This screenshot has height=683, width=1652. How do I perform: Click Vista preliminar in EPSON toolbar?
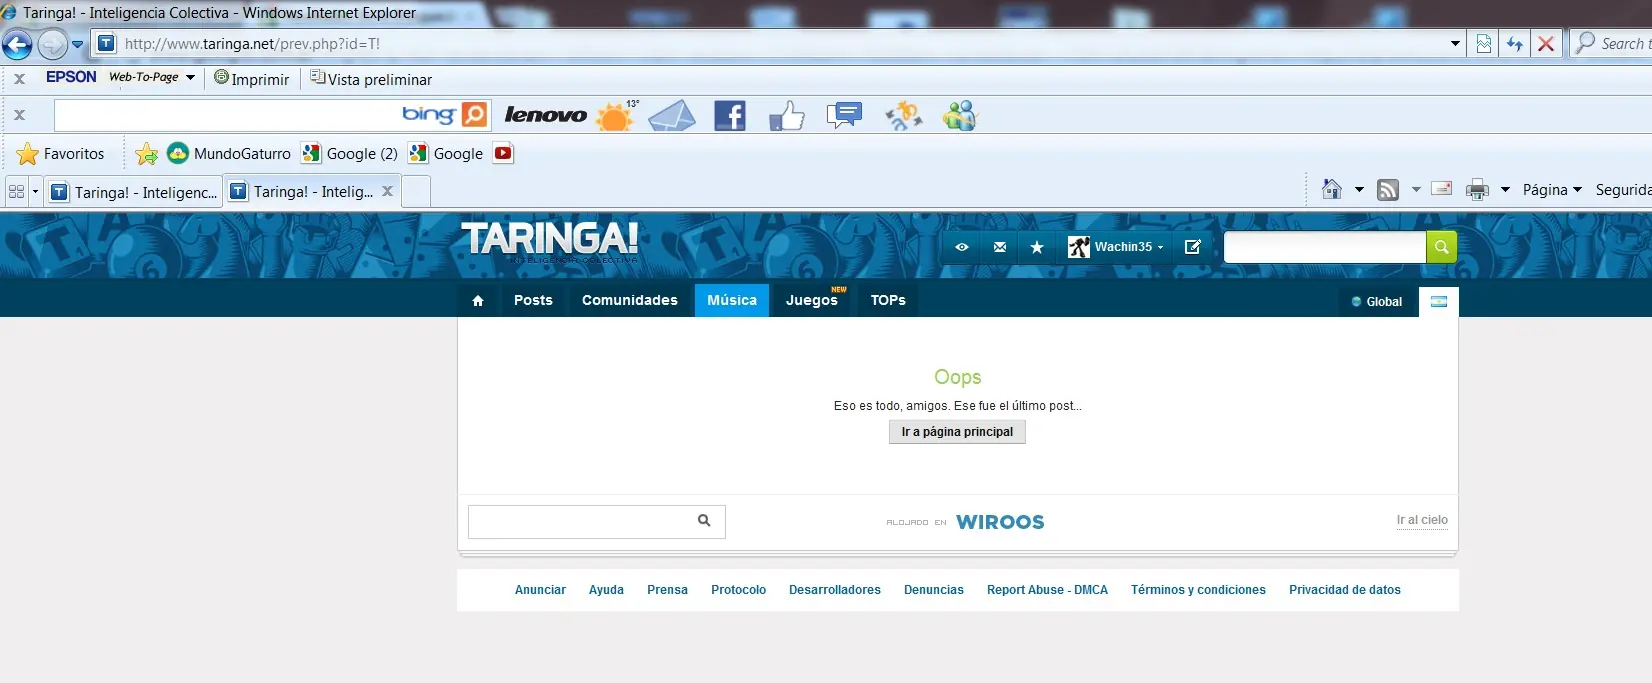tap(371, 79)
